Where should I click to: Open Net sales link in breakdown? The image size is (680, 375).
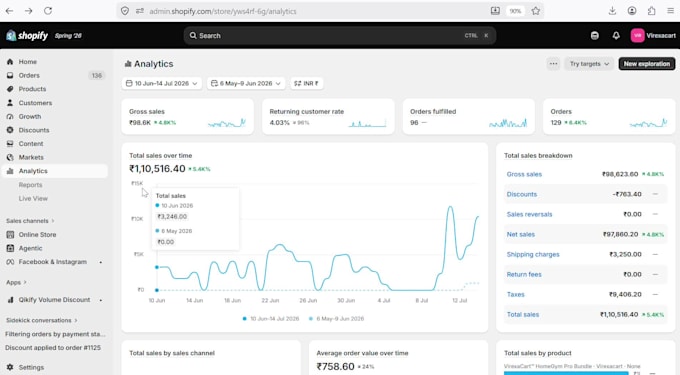pyautogui.click(x=520, y=235)
